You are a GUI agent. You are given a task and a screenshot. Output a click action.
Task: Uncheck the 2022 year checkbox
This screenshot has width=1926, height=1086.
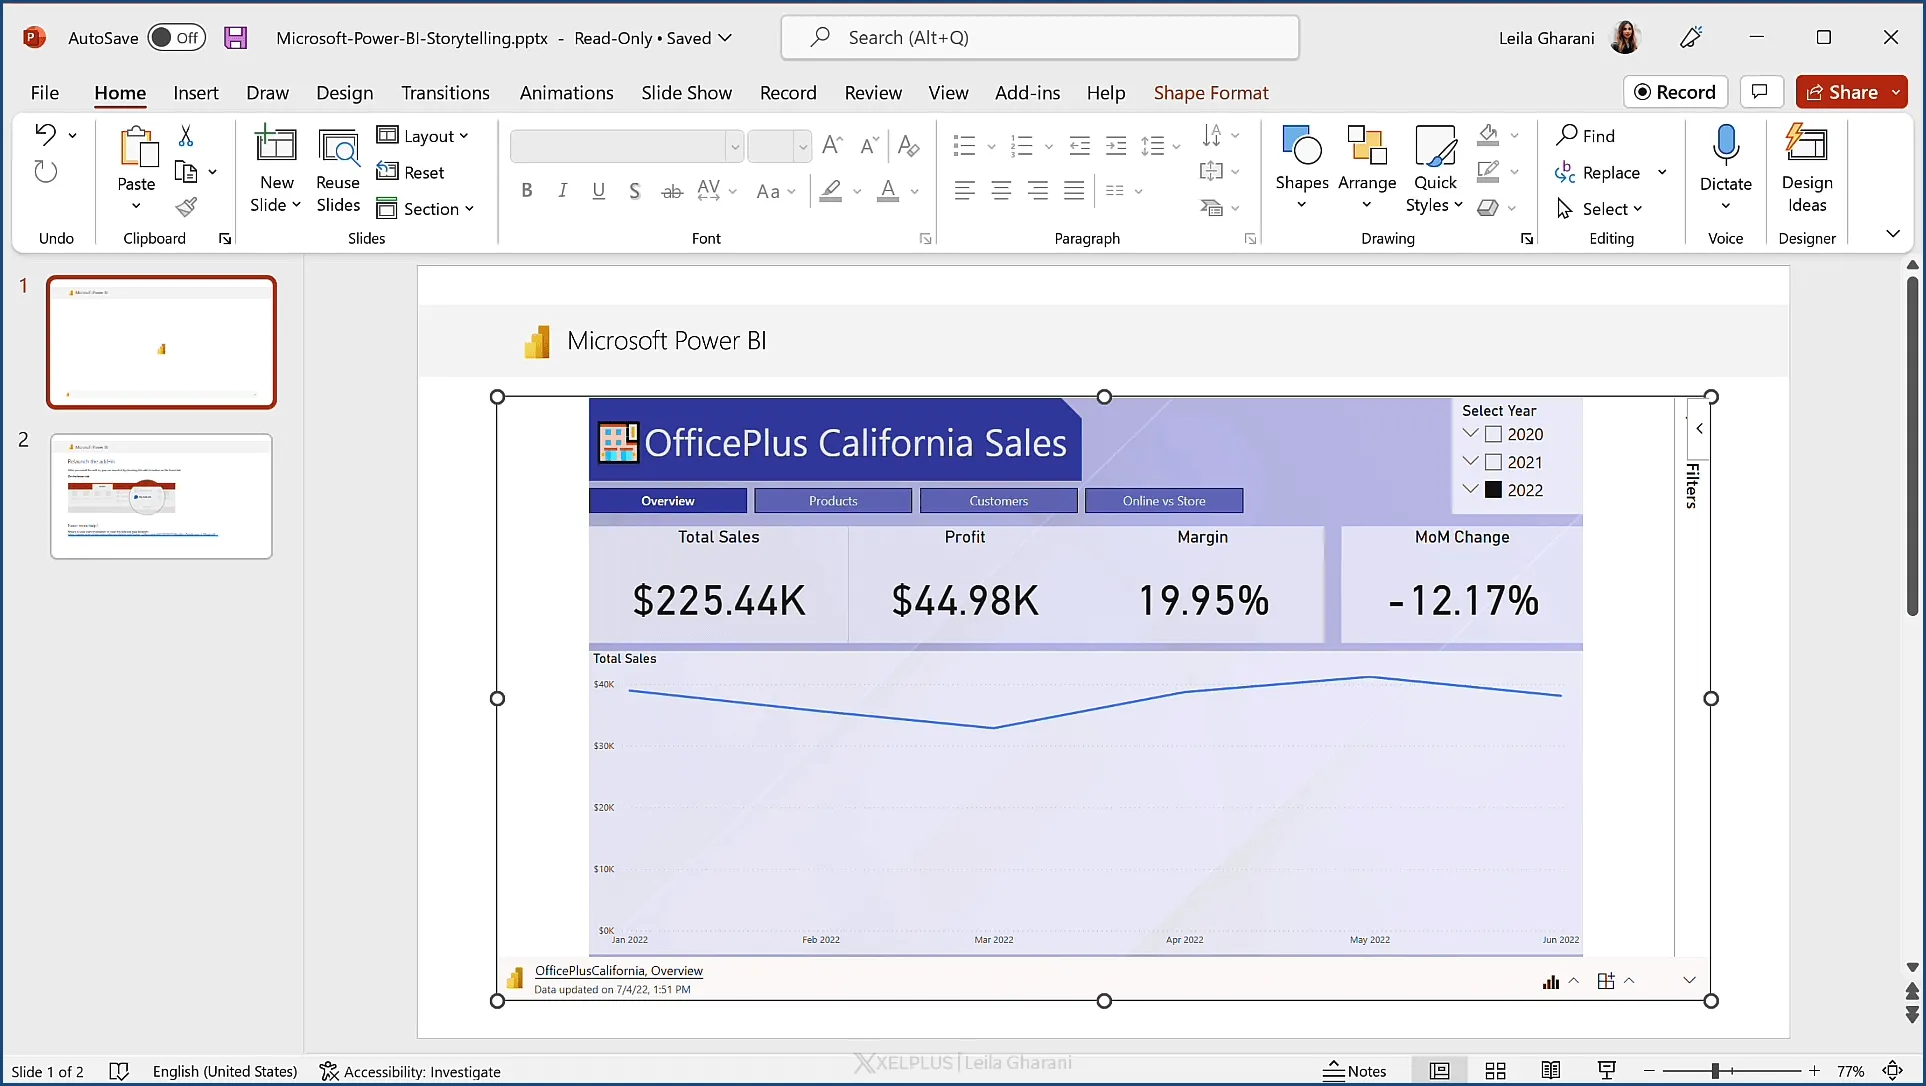pos(1493,490)
